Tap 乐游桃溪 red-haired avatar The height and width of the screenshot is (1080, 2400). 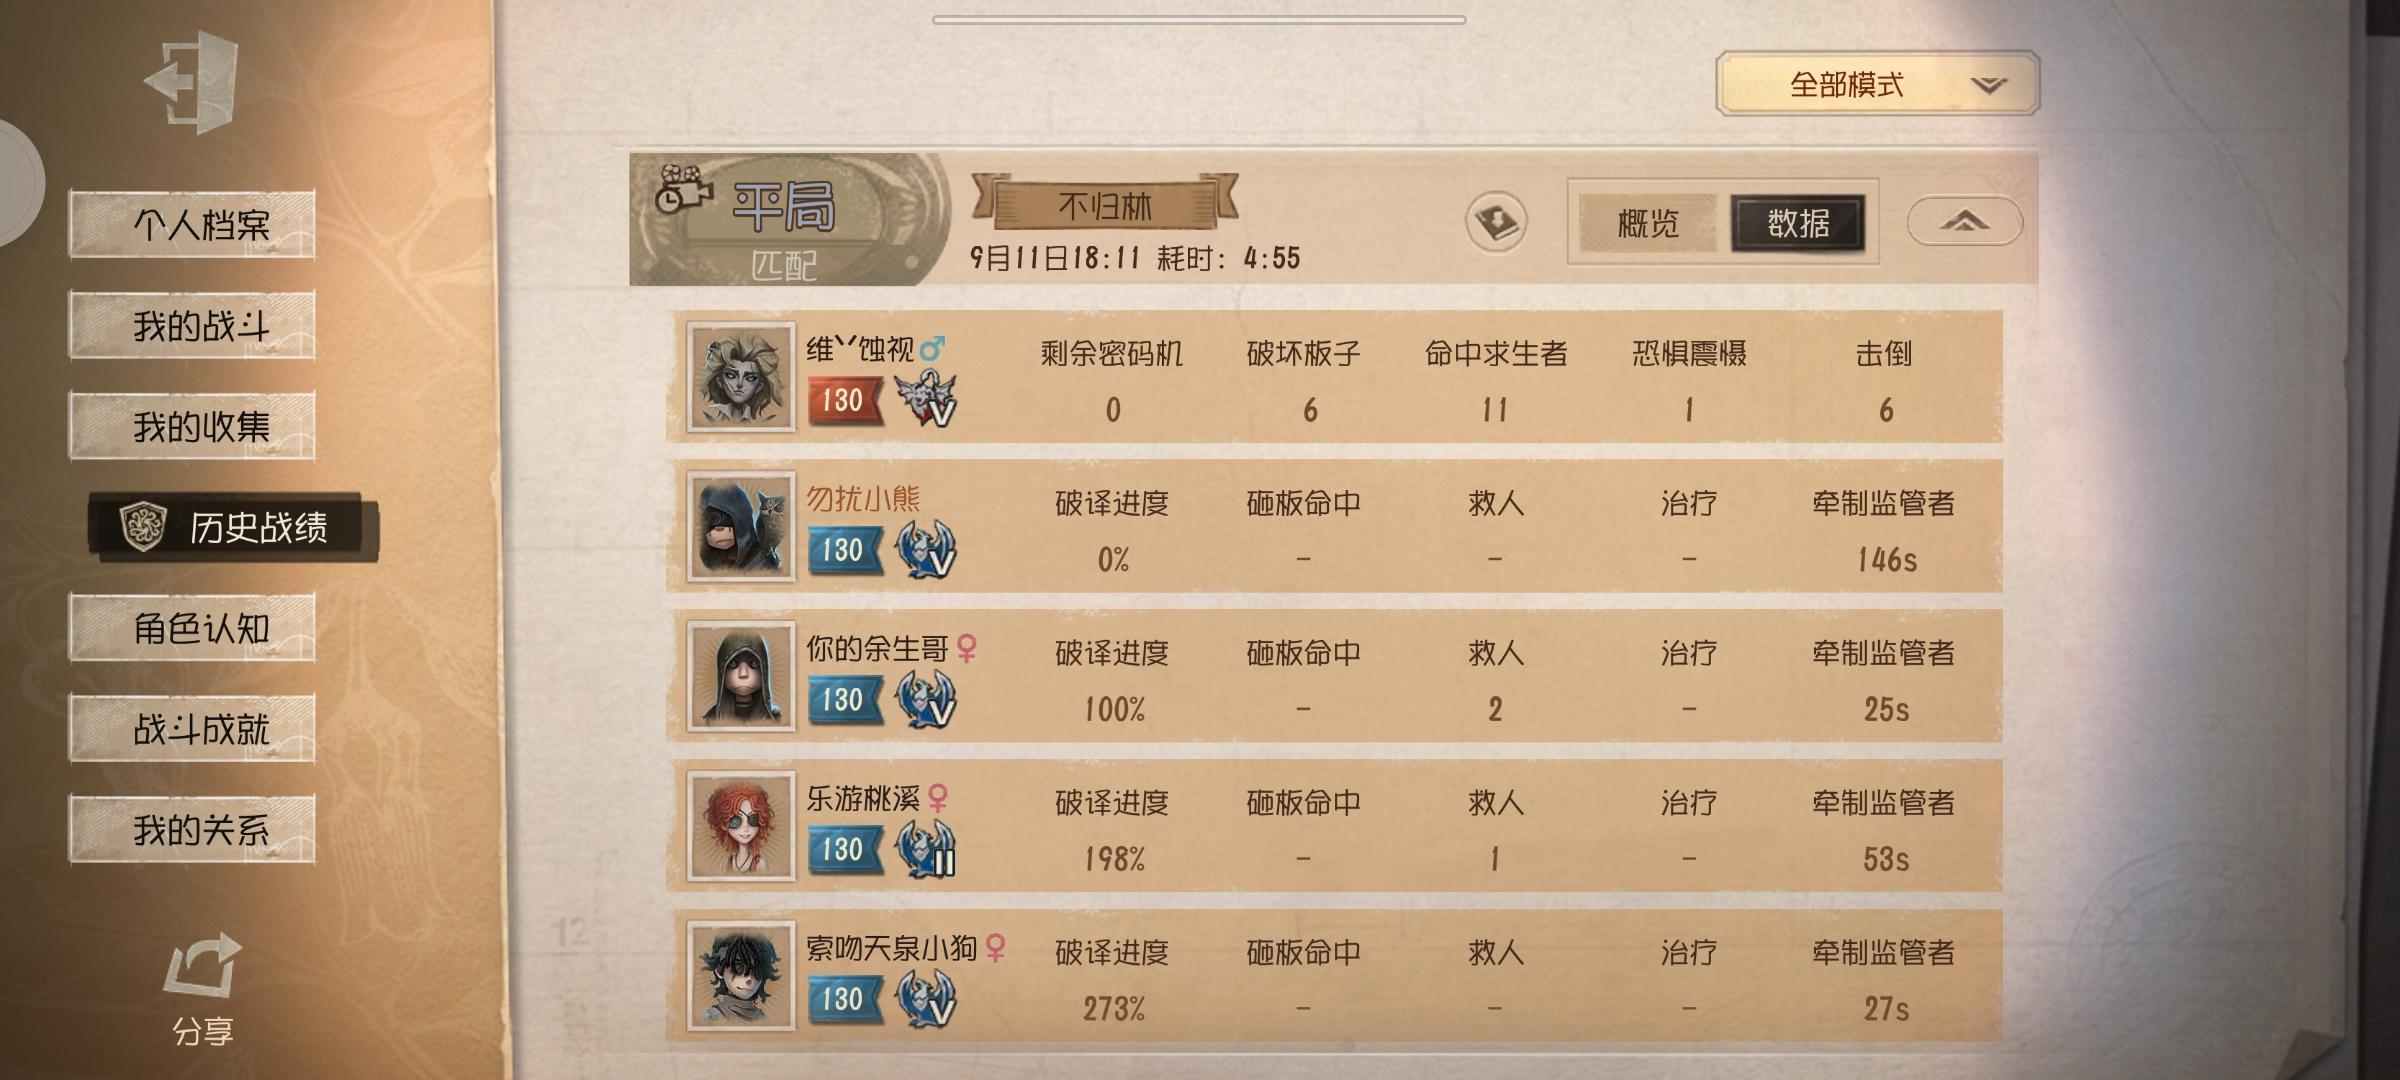(741, 826)
